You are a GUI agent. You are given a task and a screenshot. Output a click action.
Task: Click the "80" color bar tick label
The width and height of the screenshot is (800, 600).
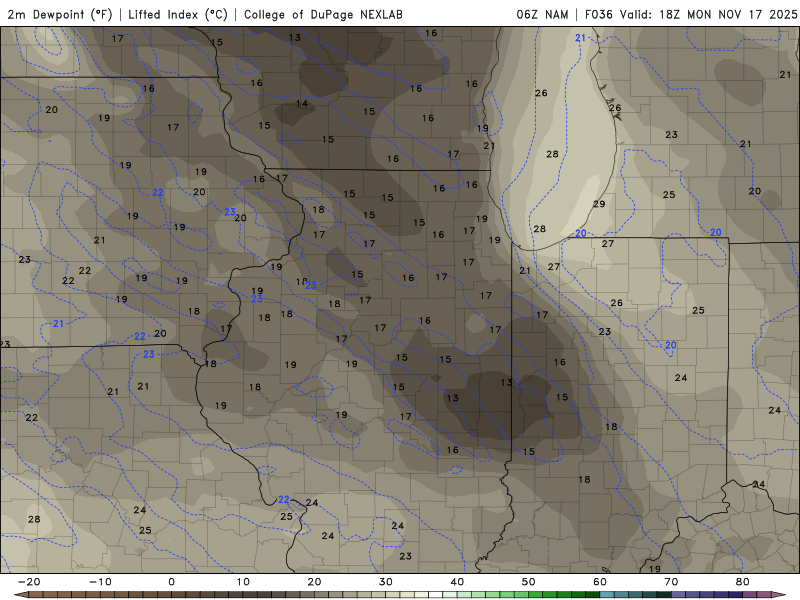743,582
